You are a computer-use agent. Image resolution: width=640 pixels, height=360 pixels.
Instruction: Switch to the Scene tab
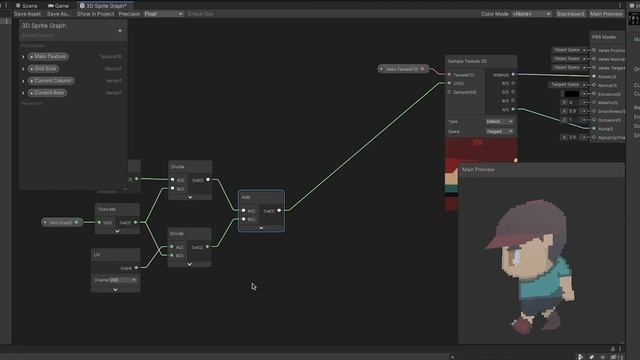pos(27,6)
